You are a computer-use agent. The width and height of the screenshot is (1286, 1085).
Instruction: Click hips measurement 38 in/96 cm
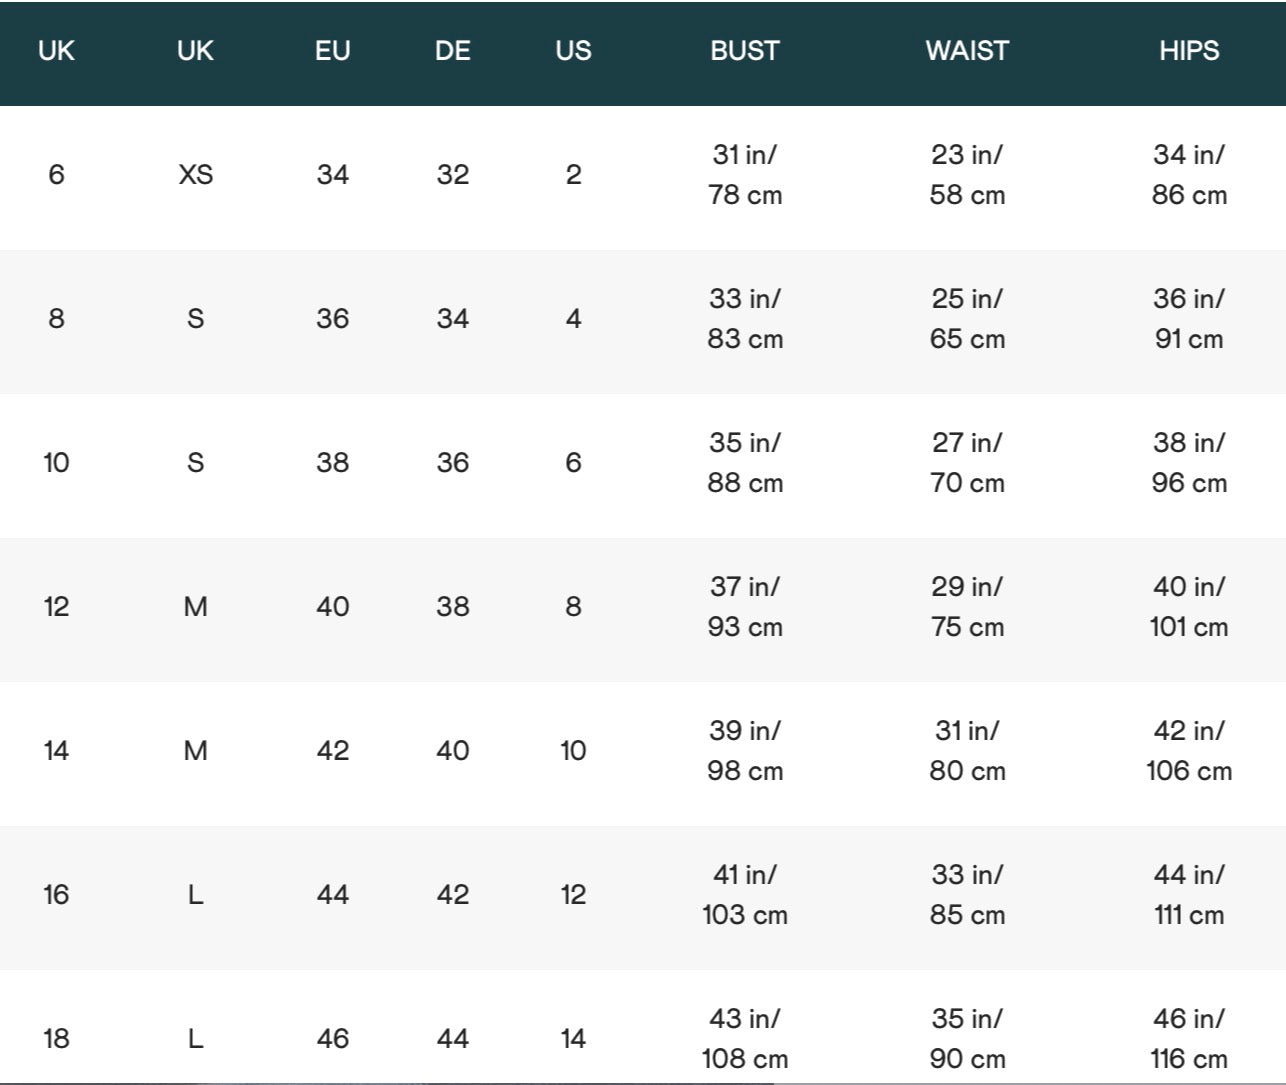pyautogui.click(x=1189, y=463)
